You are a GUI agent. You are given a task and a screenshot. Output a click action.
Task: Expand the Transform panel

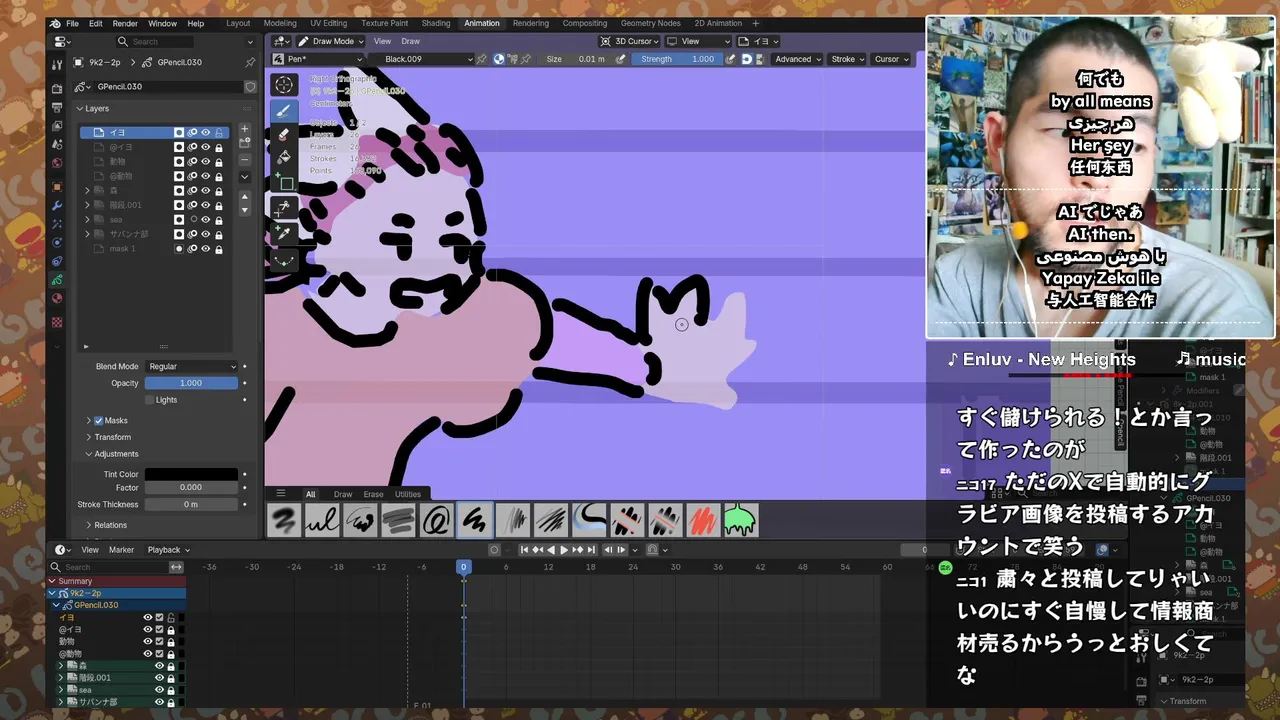pos(113,437)
